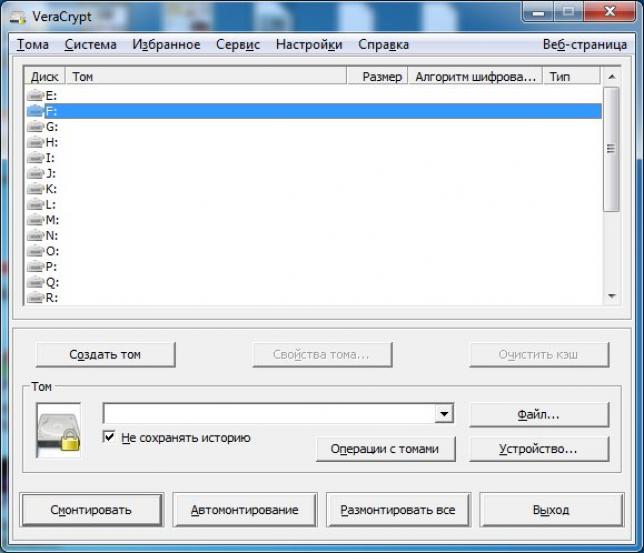Open the Настройки menu
This screenshot has height=553, width=644.
309,44
